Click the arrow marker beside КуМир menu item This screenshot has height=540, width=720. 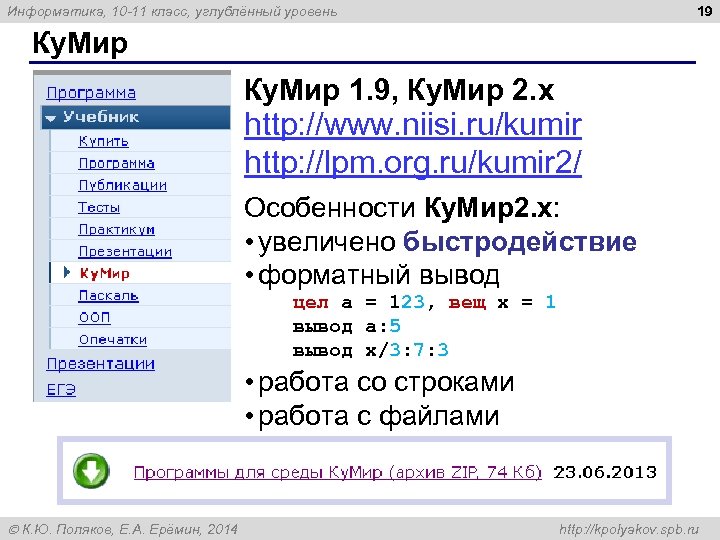pyautogui.click(x=67, y=273)
